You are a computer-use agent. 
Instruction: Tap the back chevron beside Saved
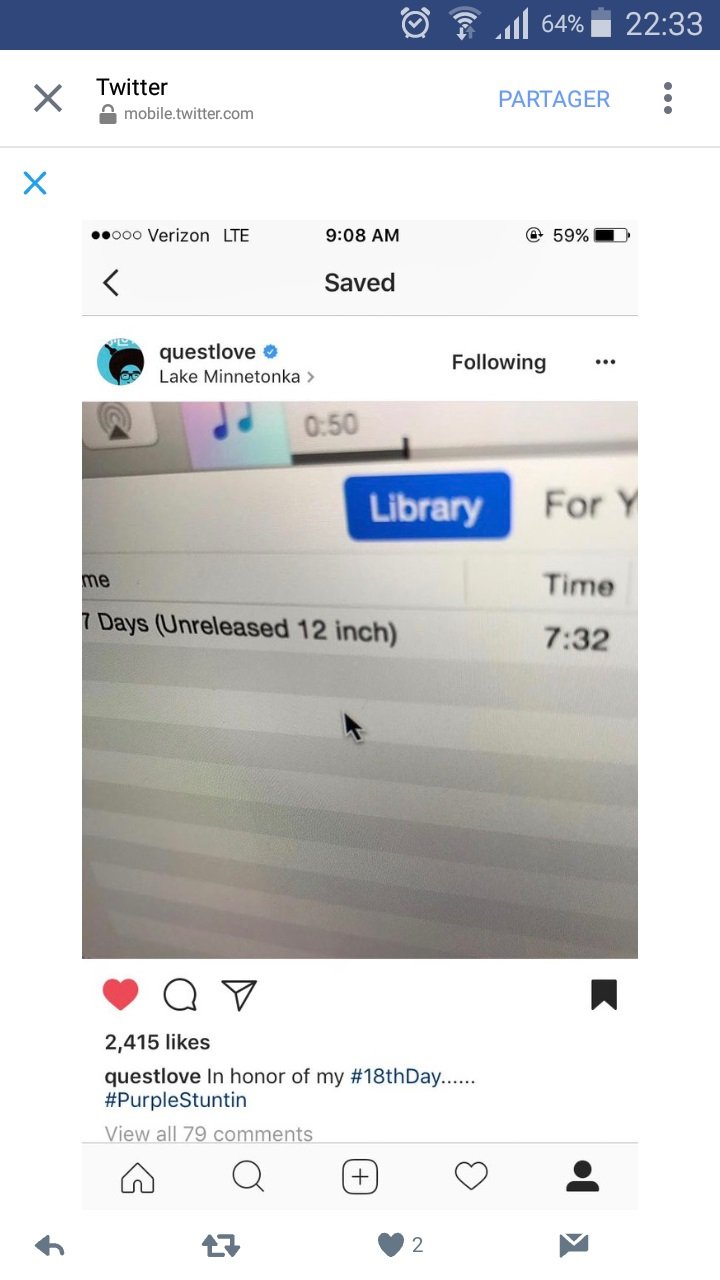point(111,283)
